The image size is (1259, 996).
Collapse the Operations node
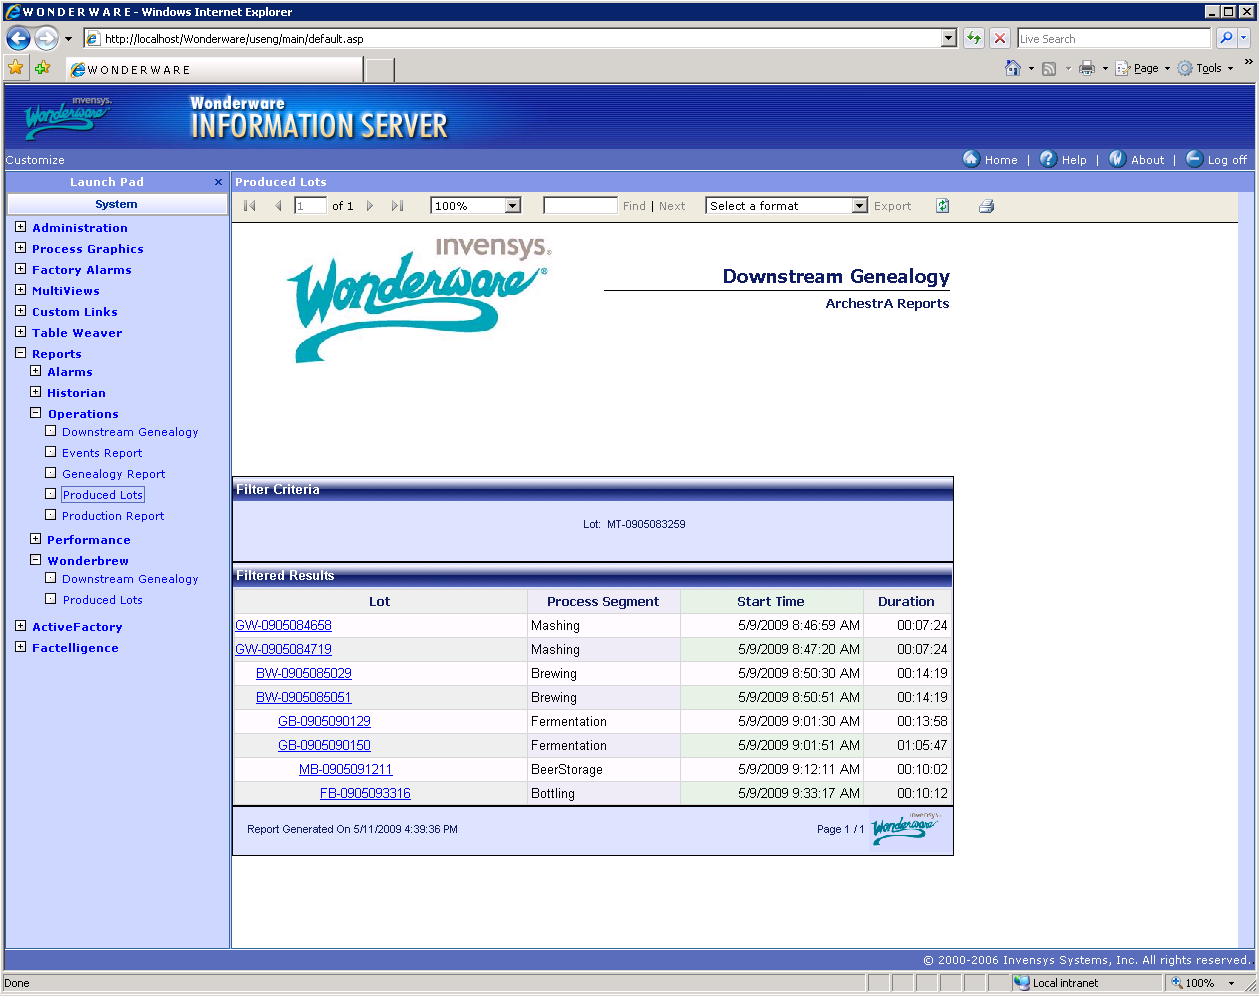(36, 413)
